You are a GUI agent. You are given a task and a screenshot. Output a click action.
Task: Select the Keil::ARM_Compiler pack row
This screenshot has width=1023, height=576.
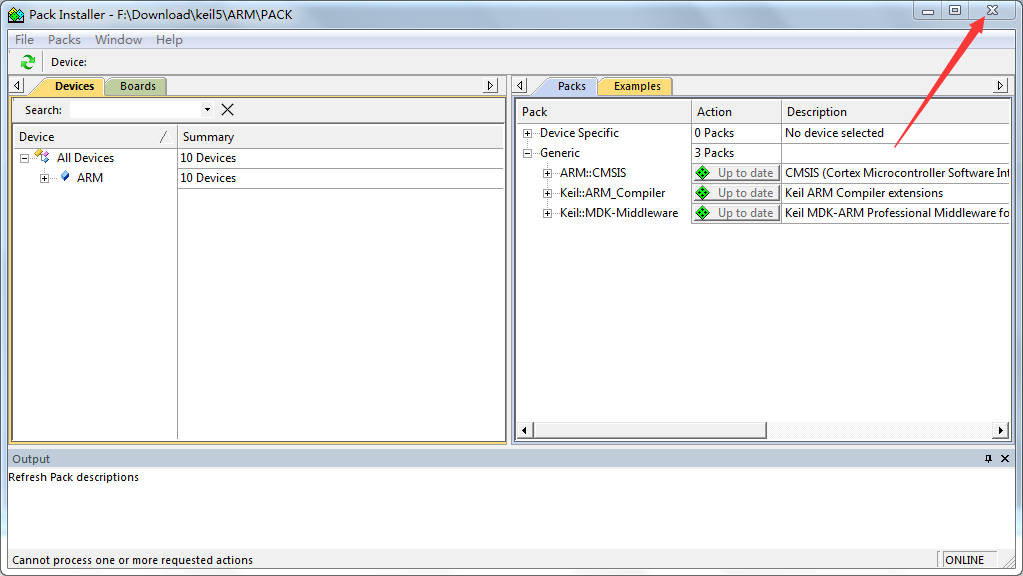(612, 193)
